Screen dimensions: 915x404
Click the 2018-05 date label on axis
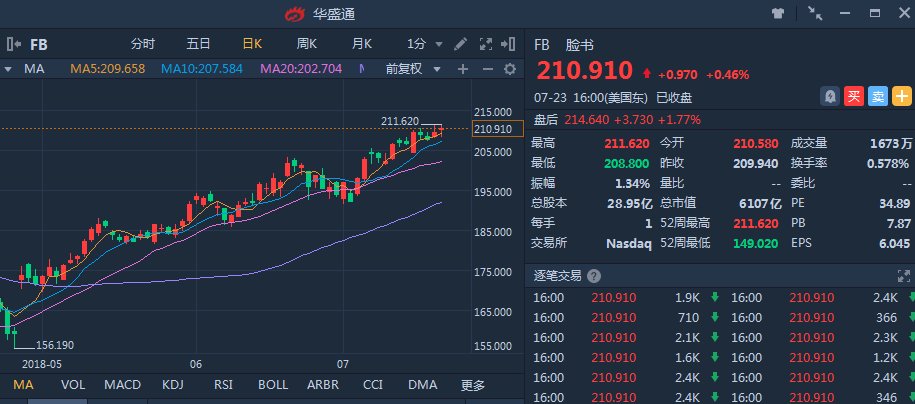42,364
